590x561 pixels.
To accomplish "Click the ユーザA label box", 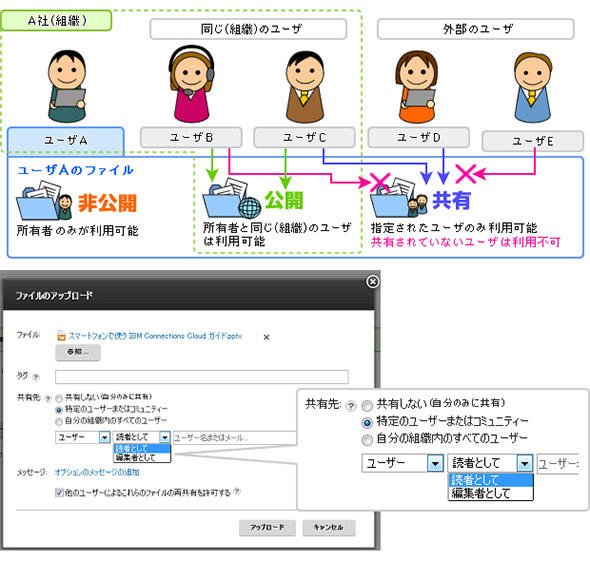I will pyautogui.click(x=66, y=140).
